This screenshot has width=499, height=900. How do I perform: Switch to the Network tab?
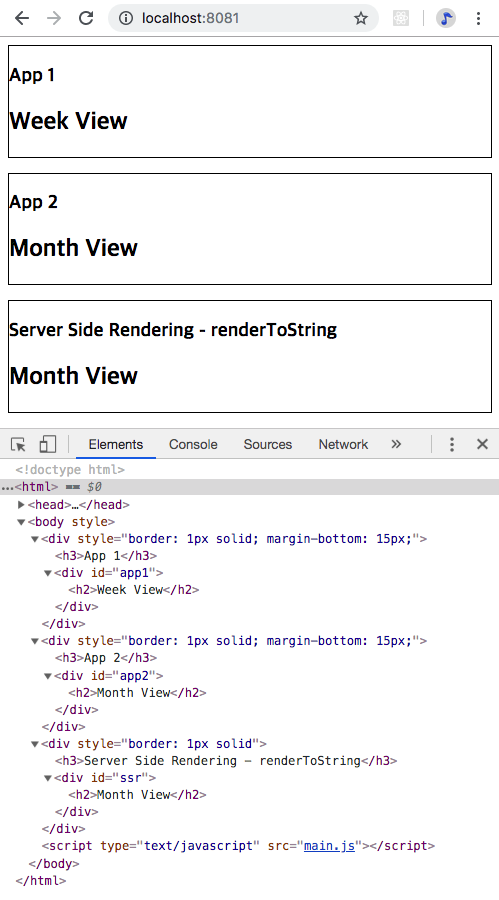coord(343,444)
